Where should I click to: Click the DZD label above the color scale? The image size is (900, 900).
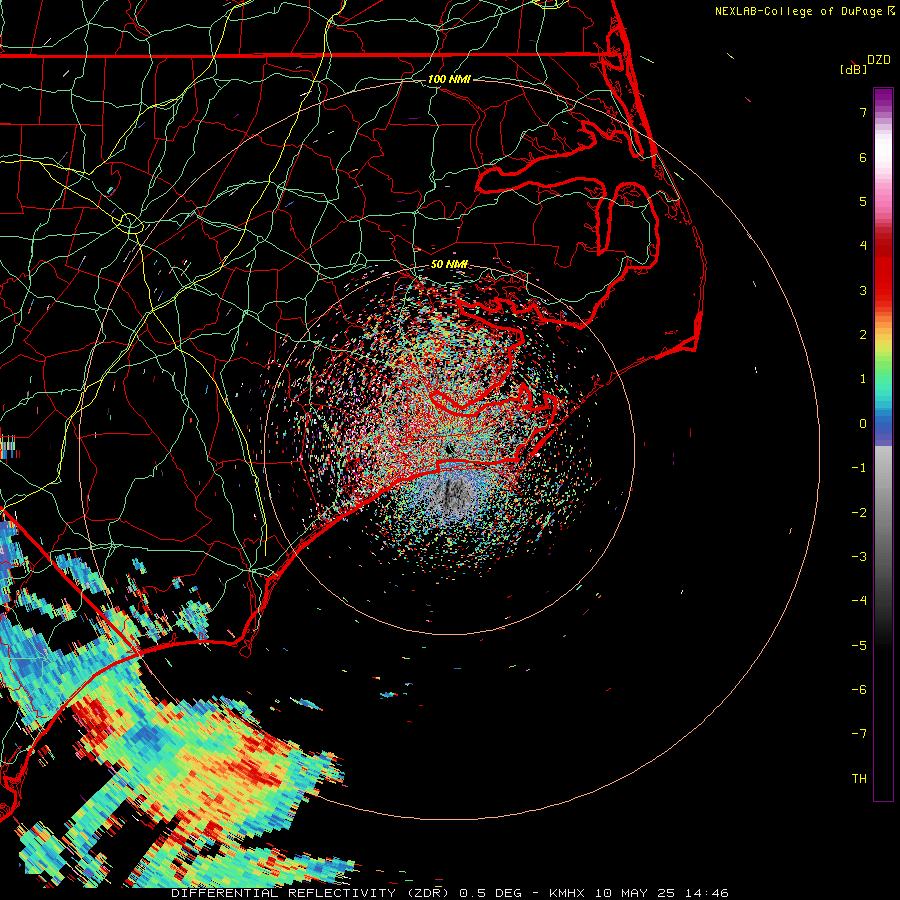(x=879, y=60)
